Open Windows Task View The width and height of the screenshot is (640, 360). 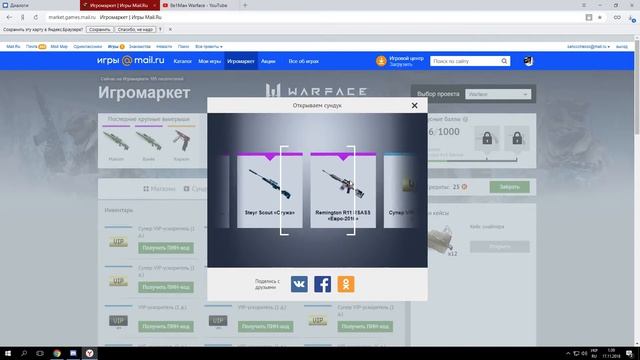coord(40,353)
